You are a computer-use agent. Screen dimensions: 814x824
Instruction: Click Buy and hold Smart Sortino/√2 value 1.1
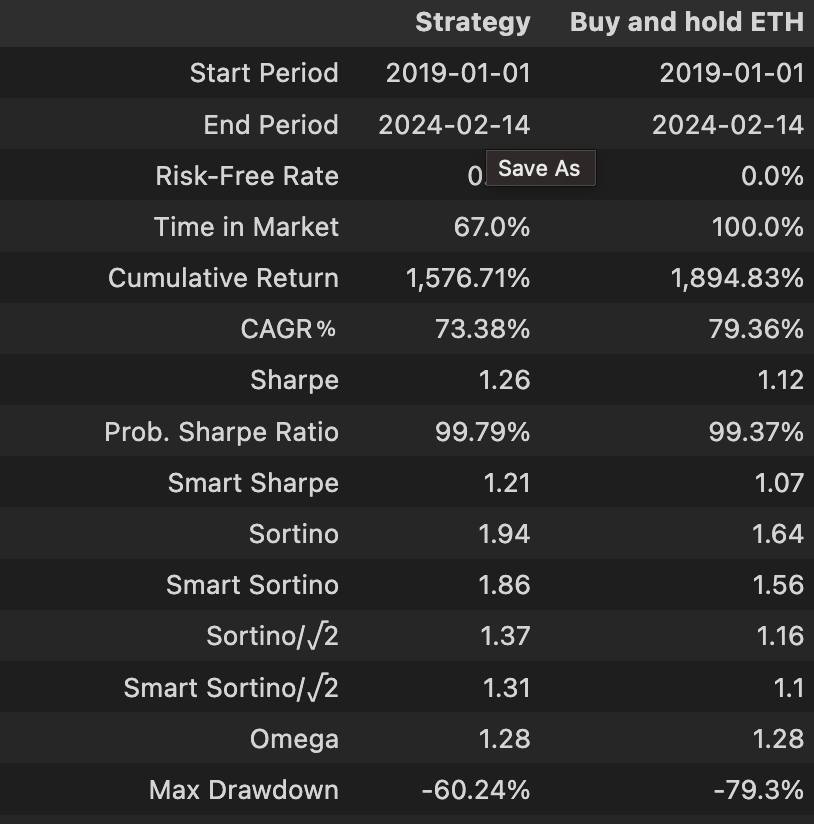(x=789, y=688)
